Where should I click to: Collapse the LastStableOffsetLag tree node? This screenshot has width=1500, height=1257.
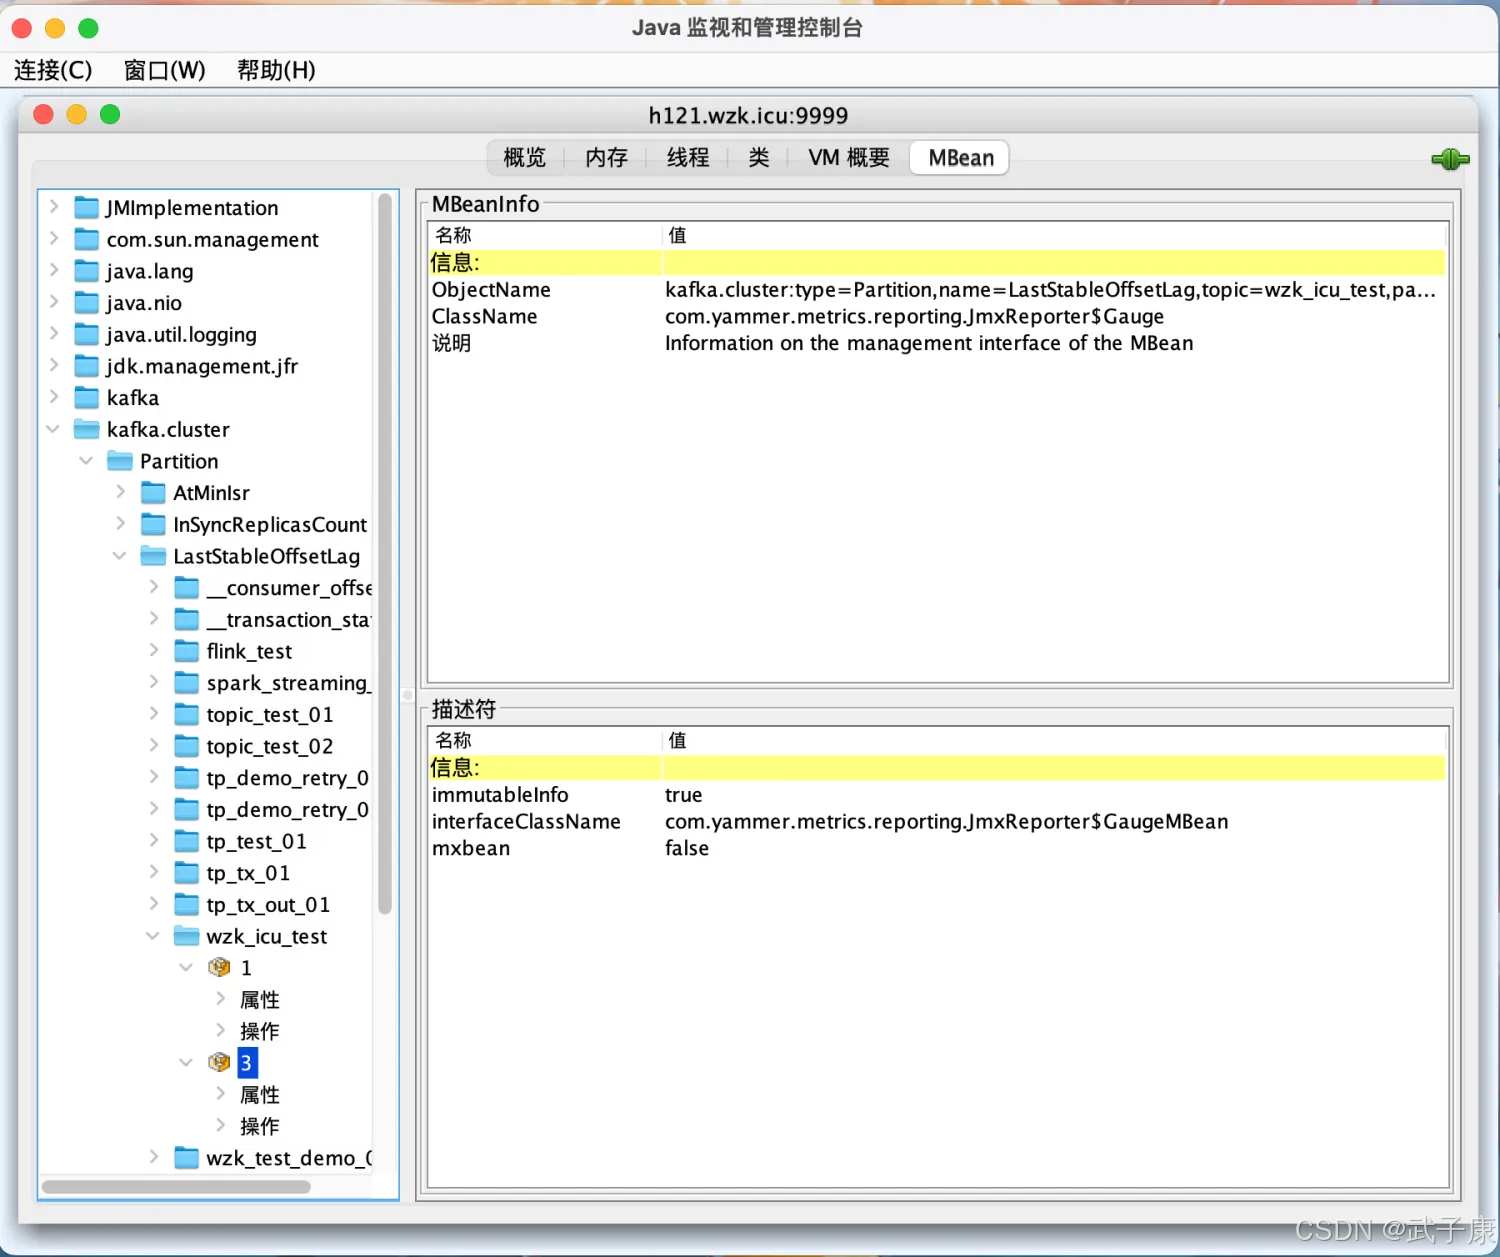click(x=119, y=556)
